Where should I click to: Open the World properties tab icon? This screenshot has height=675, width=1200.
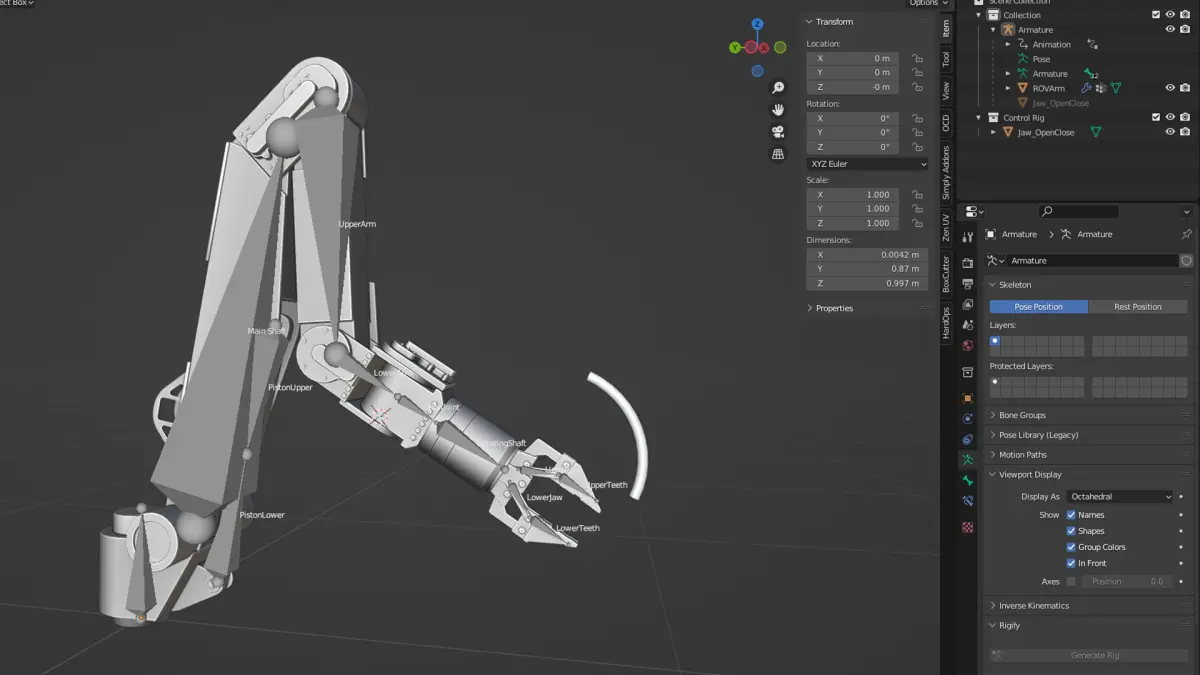click(x=967, y=346)
